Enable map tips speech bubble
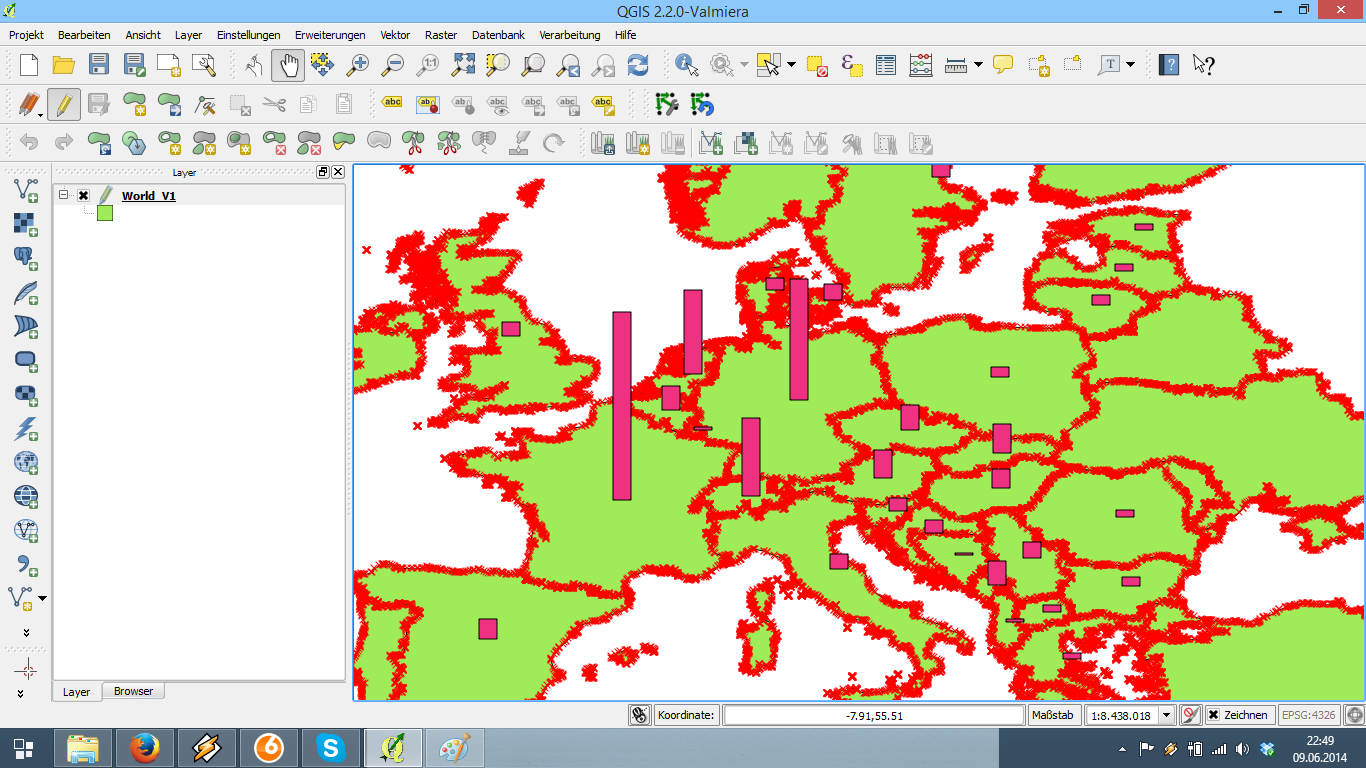Image resolution: width=1366 pixels, height=768 pixels. pyautogui.click(x=1003, y=65)
